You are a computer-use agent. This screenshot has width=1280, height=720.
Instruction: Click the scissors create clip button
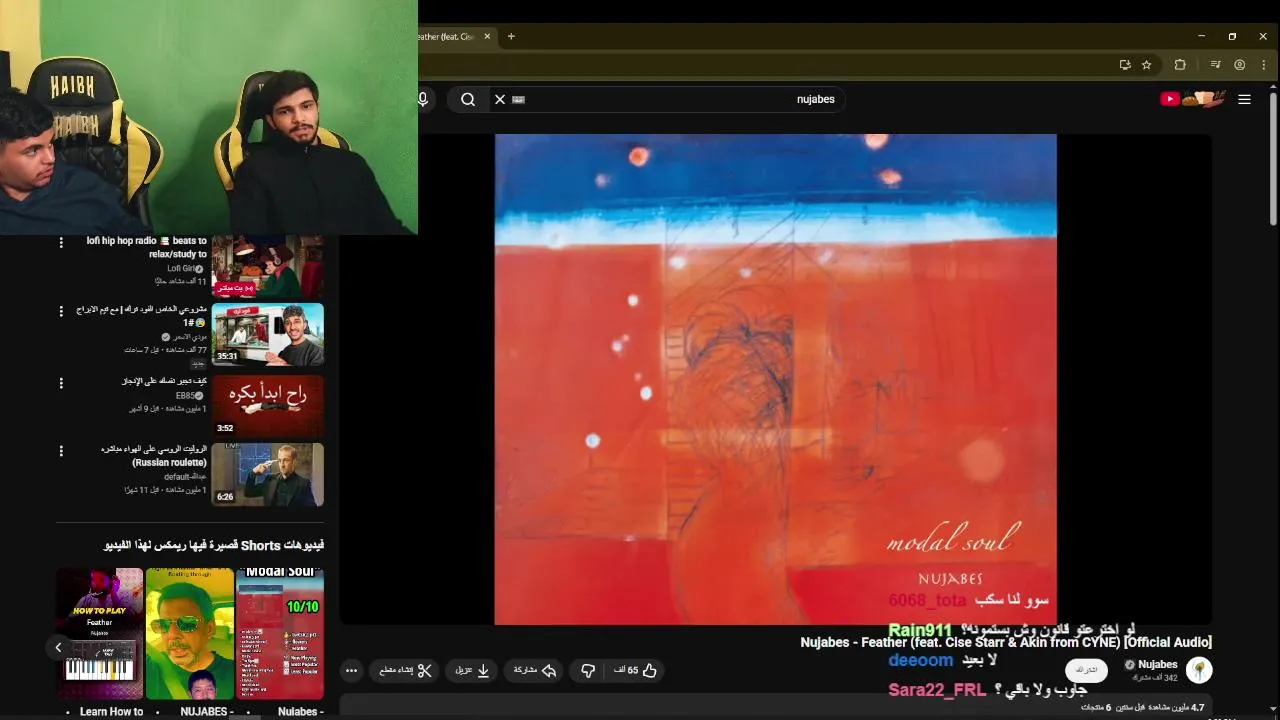coord(406,670)
